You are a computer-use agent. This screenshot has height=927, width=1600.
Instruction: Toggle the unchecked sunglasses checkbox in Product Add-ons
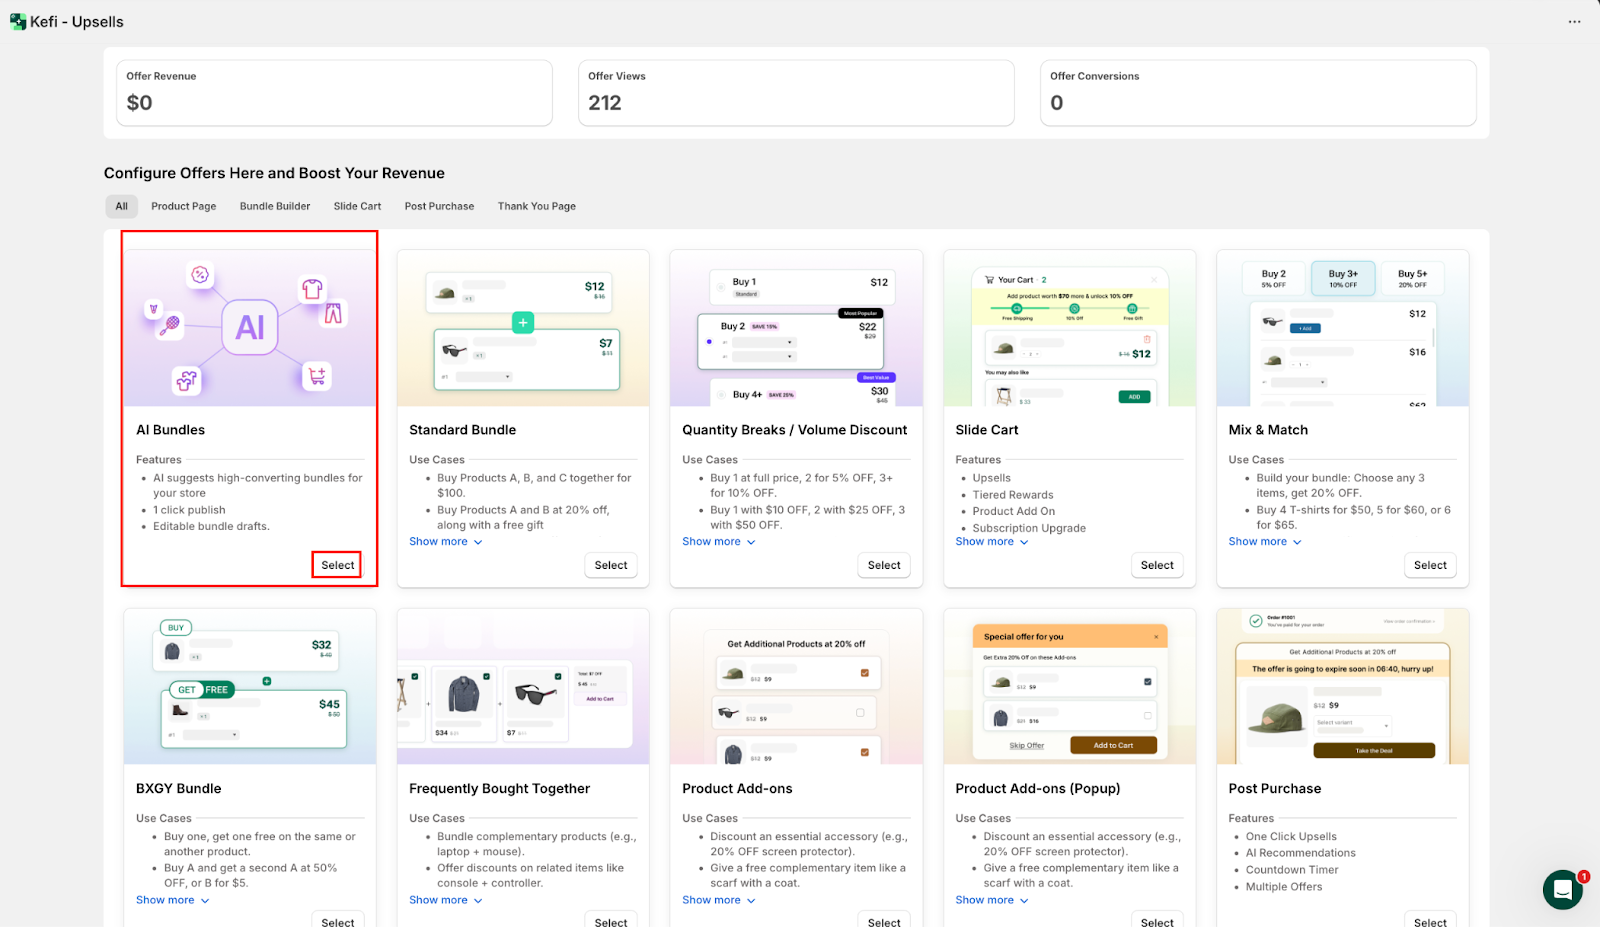(860, 713)
